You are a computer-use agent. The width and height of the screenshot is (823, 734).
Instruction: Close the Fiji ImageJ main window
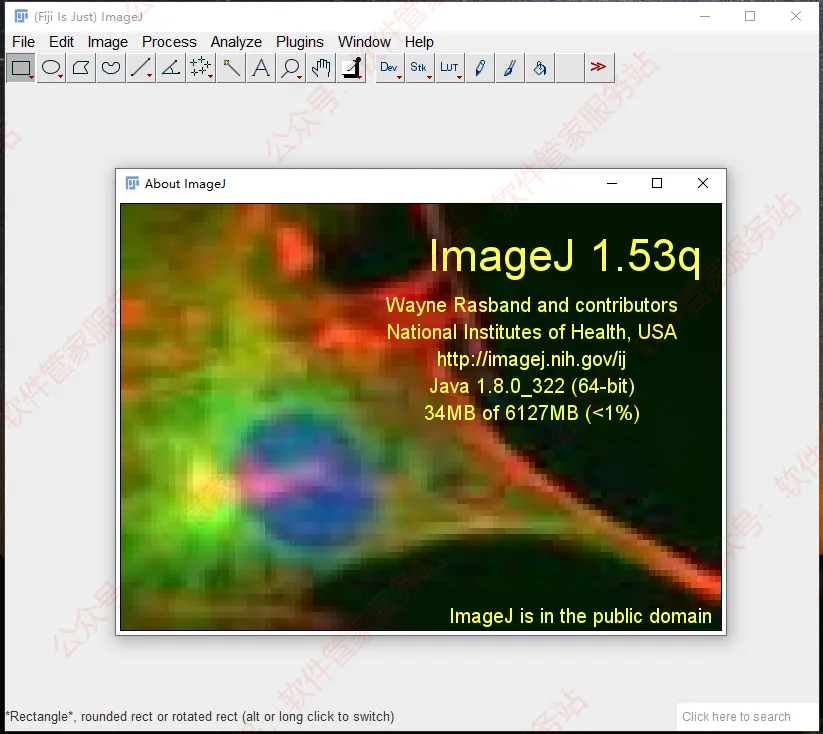tap(796, 16)
